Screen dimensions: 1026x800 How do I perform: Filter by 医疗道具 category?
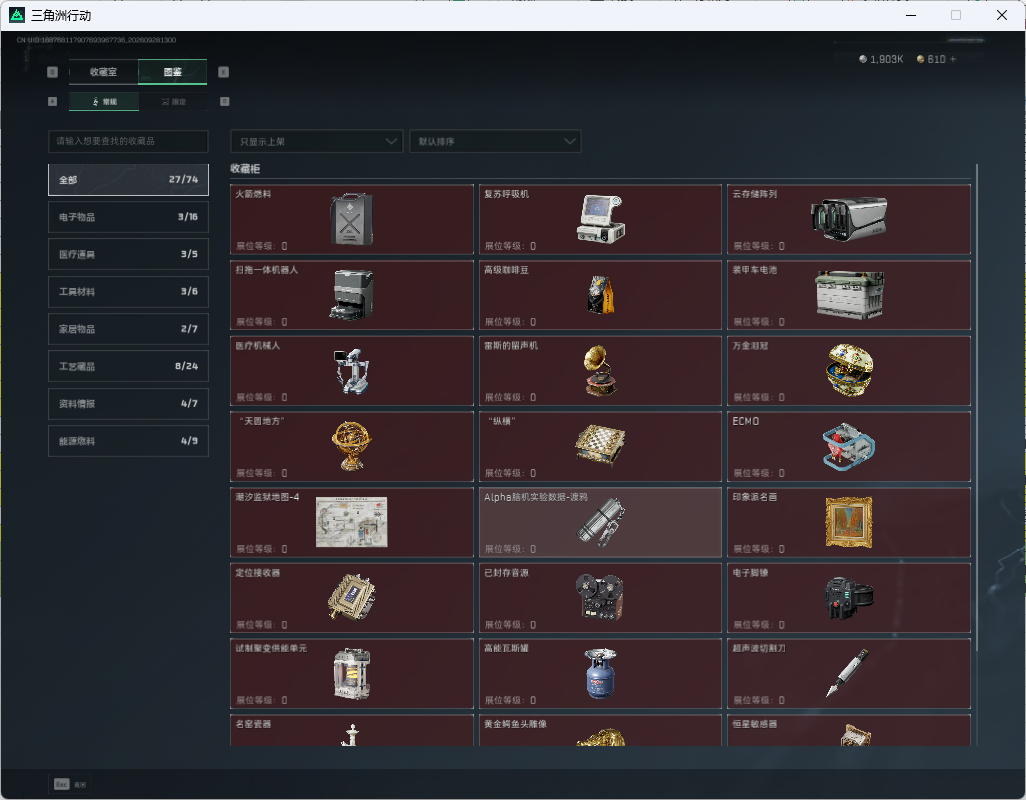point(128,254)
